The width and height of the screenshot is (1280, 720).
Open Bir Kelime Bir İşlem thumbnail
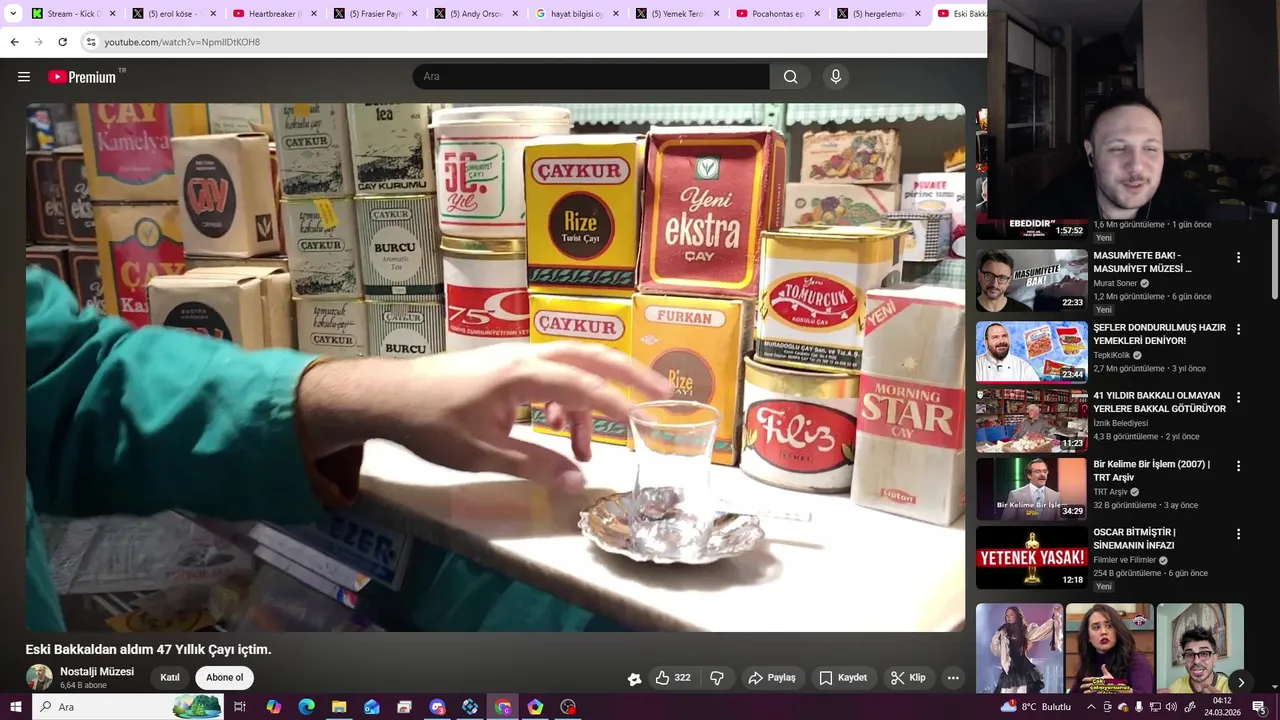[1031, 489]
